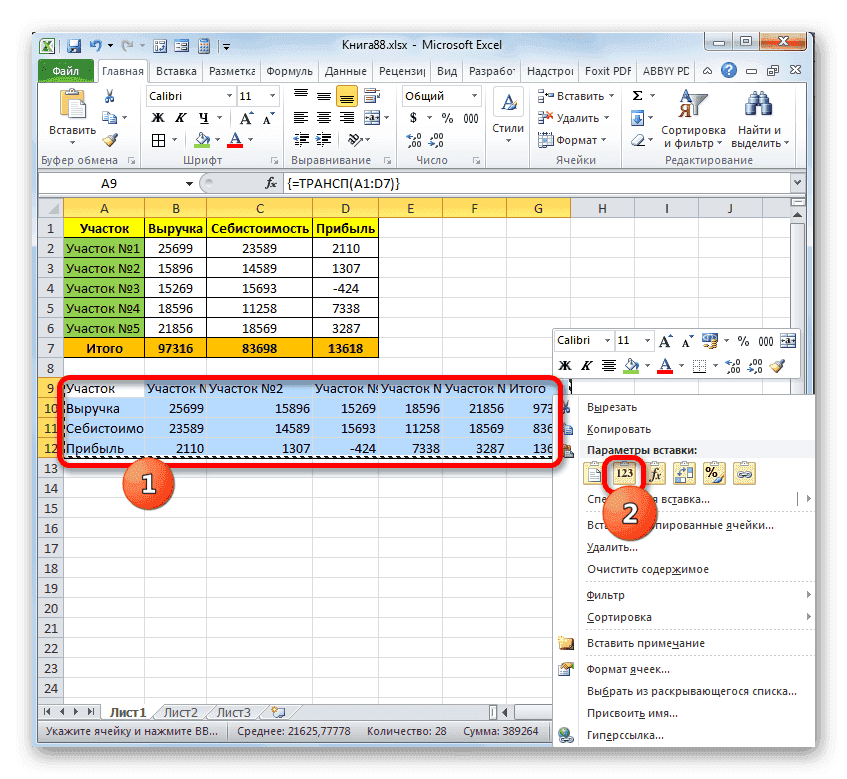847x779 pixels.
Task: Select the paste Link clipboard icon
Action: [x=744, y=472]
